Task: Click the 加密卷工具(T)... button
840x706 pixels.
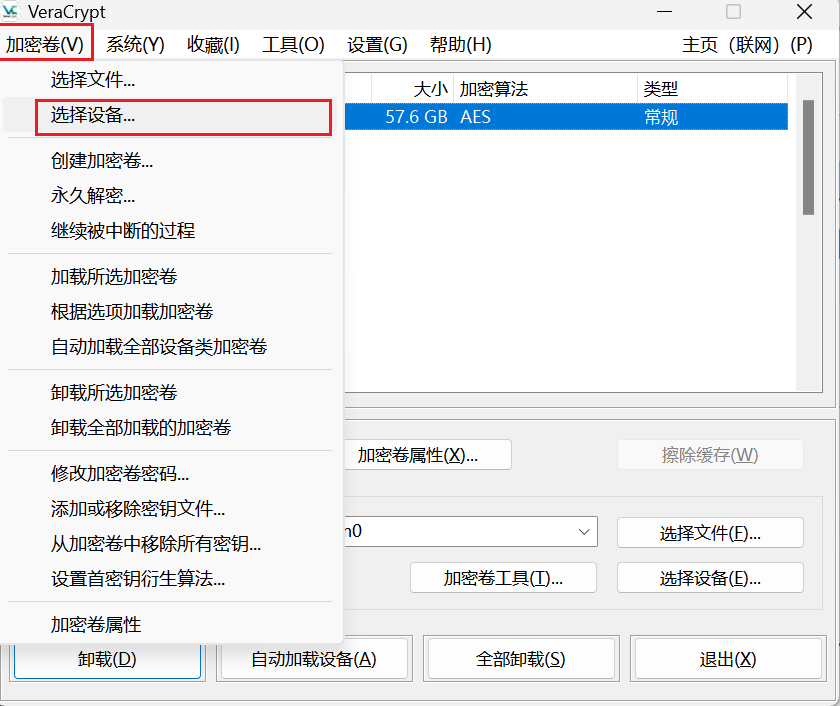Action: click(503, 578)
